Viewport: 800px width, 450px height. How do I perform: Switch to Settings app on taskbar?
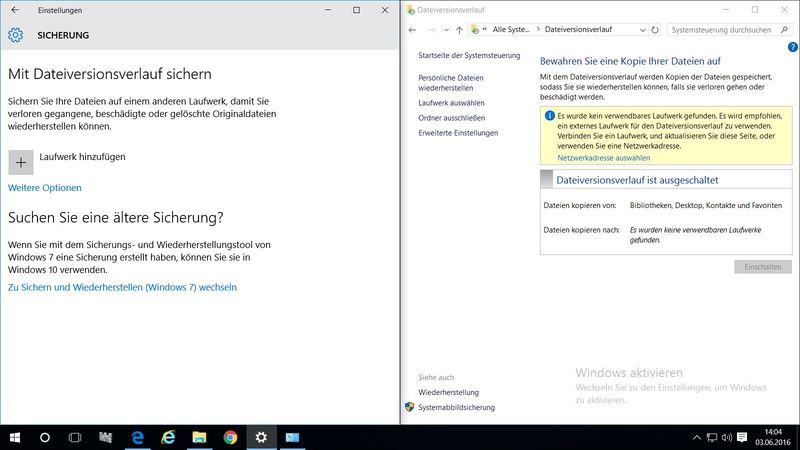point(261,437)
